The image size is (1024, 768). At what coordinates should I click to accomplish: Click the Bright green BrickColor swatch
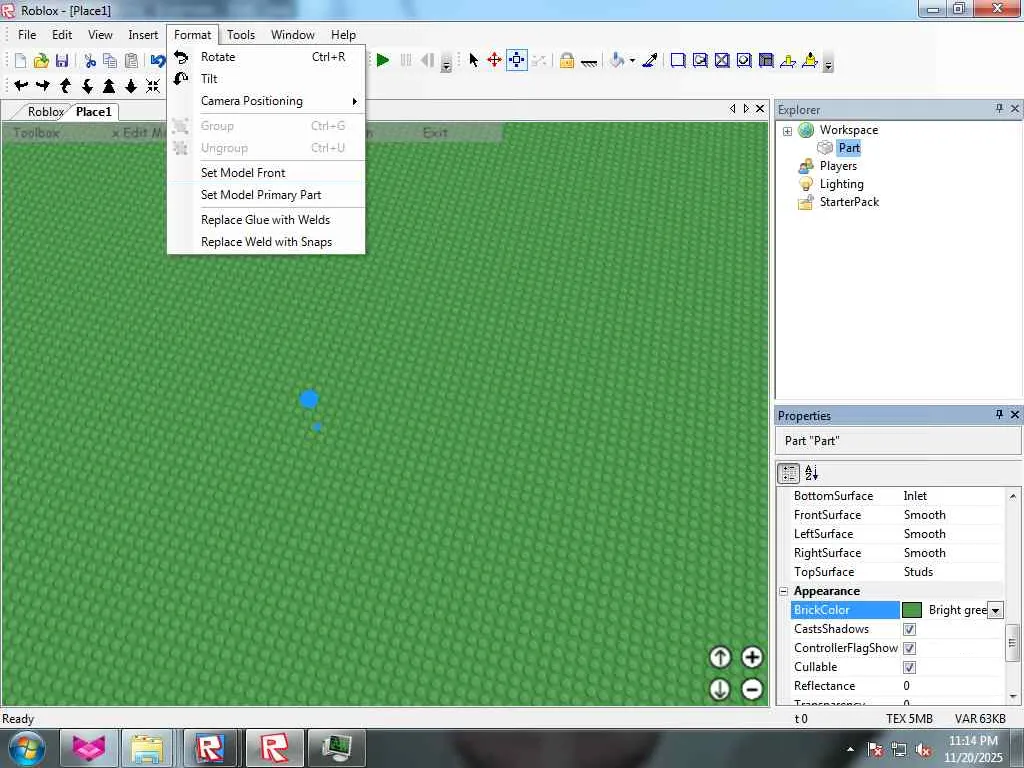[912, 611]
